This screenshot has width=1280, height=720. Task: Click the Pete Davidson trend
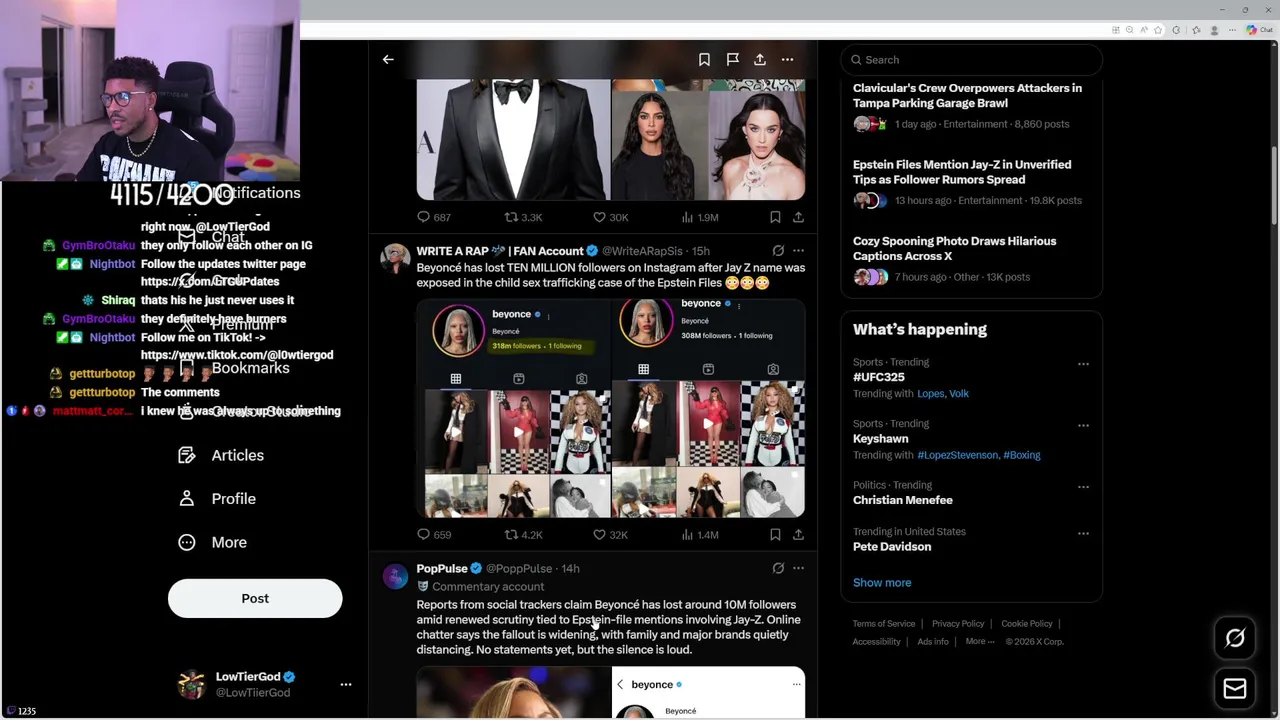point(892,547)
